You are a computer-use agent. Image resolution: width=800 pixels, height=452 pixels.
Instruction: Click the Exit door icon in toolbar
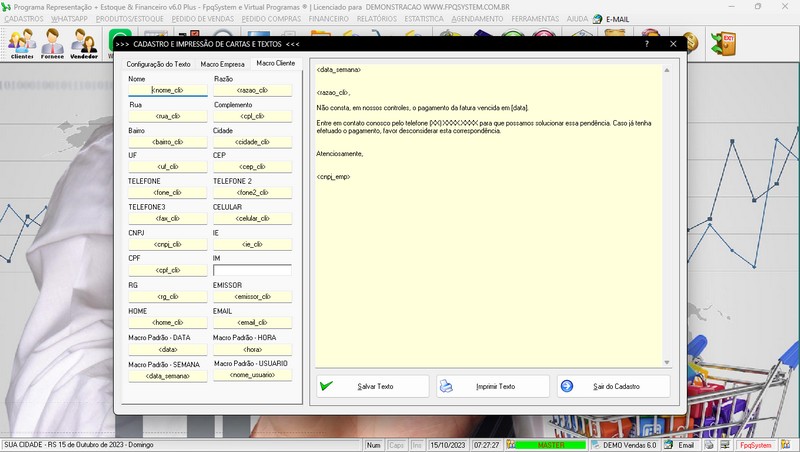[x=723, y=44]
